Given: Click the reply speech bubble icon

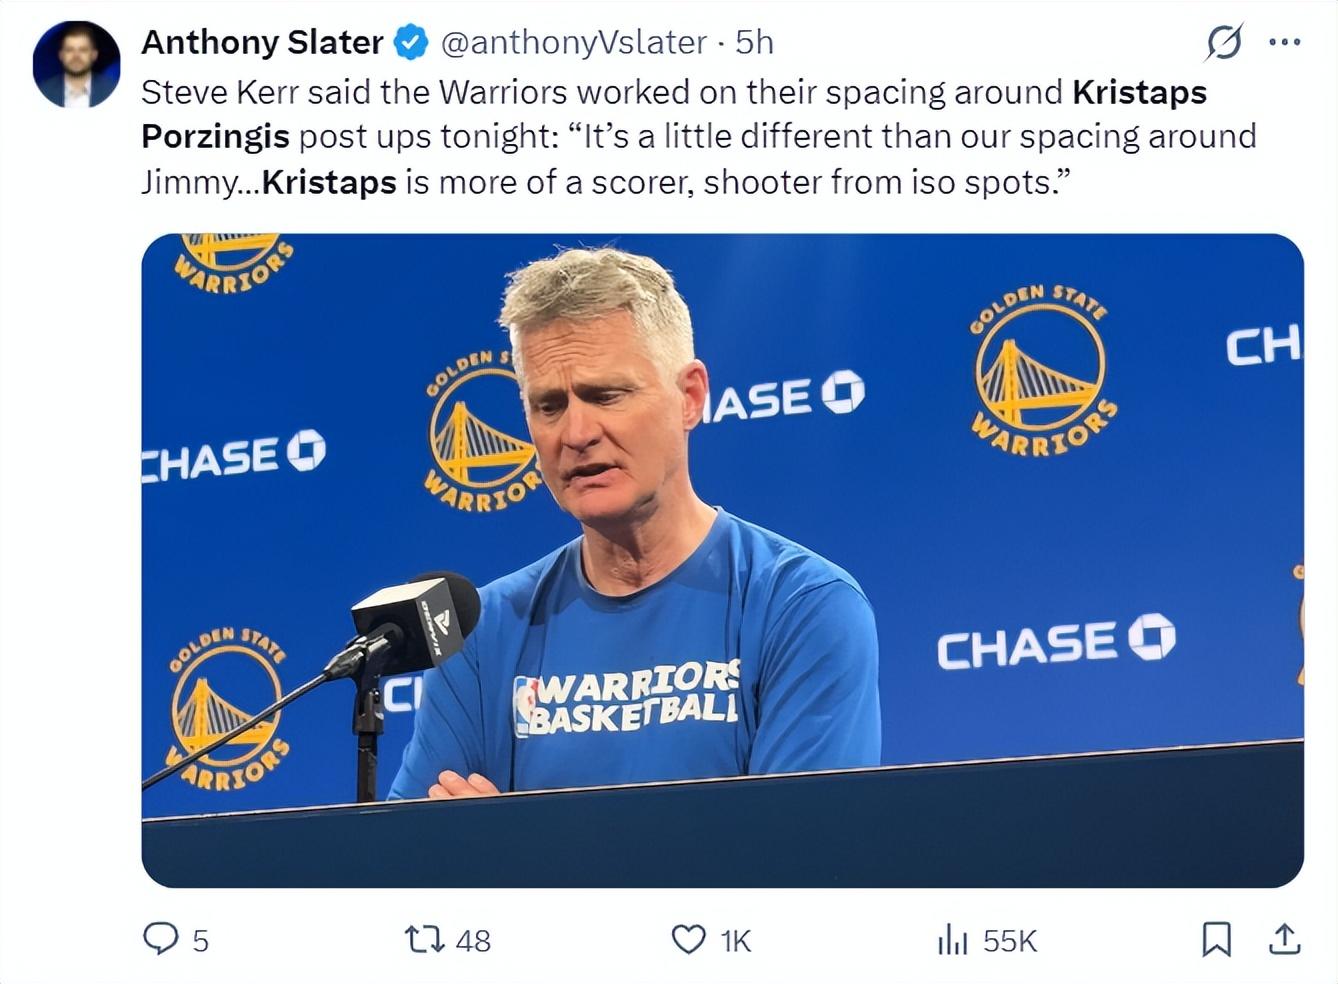Looking at the screenshot, I should (x=160, y=939).
